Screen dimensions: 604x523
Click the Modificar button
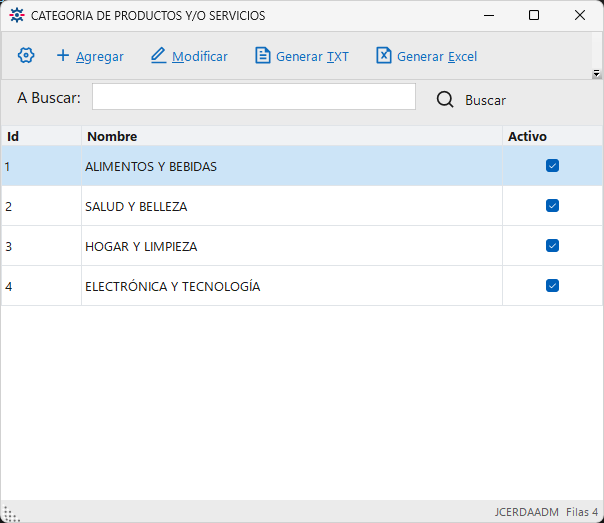(x=189, y=56)
